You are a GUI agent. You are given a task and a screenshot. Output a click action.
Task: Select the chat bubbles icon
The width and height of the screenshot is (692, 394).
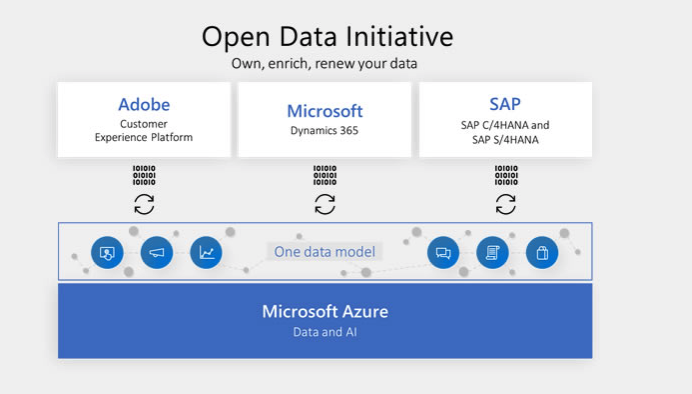(443, 252)
